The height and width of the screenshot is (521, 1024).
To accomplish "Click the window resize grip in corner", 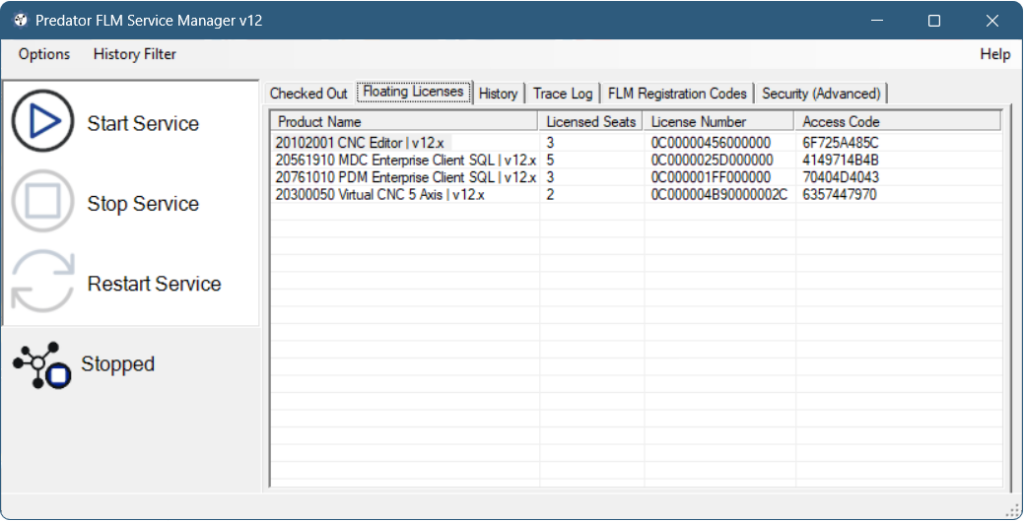I will (x=1014, y=511).
